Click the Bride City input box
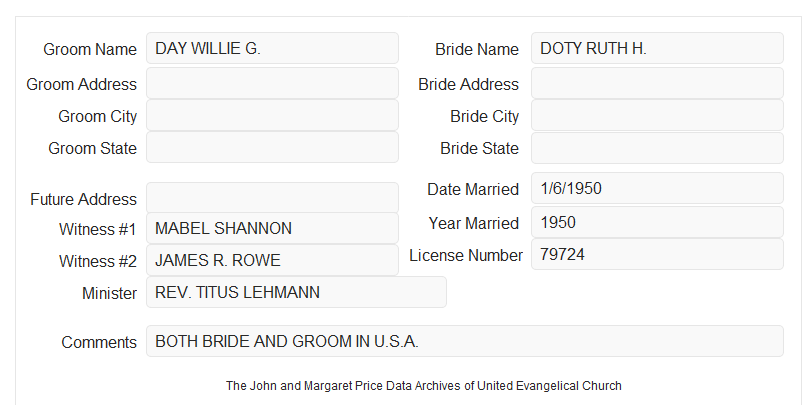The width and height of the screenshot is (805, 405). point(657,115)
